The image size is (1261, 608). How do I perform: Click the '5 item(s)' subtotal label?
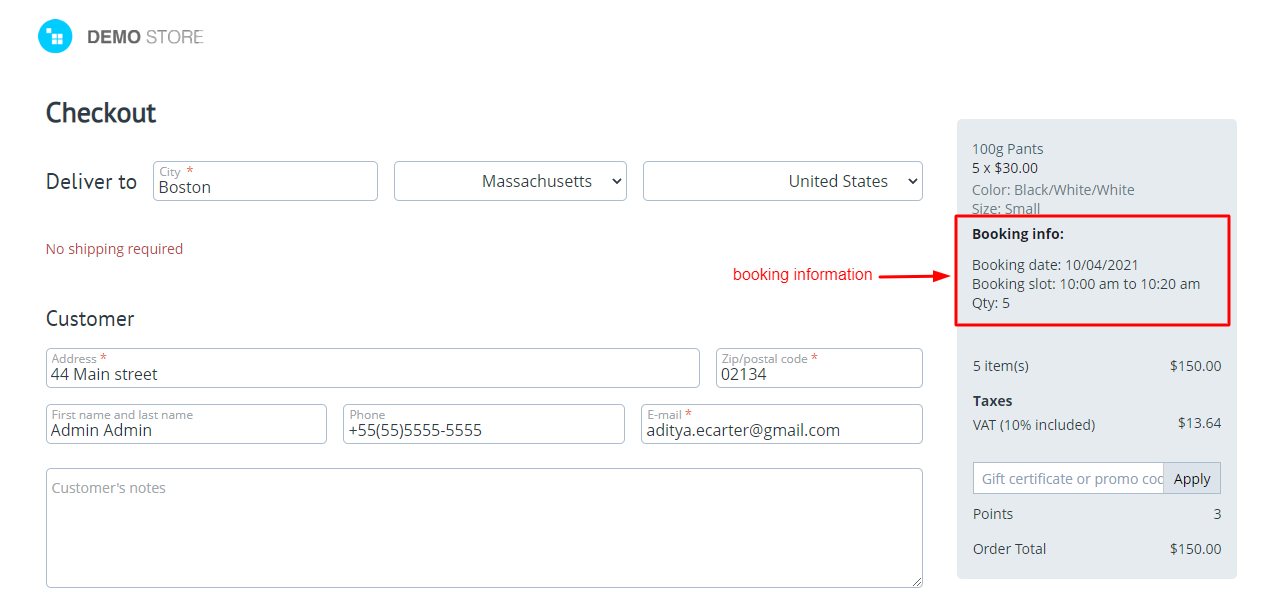(x=1001, y=366)
